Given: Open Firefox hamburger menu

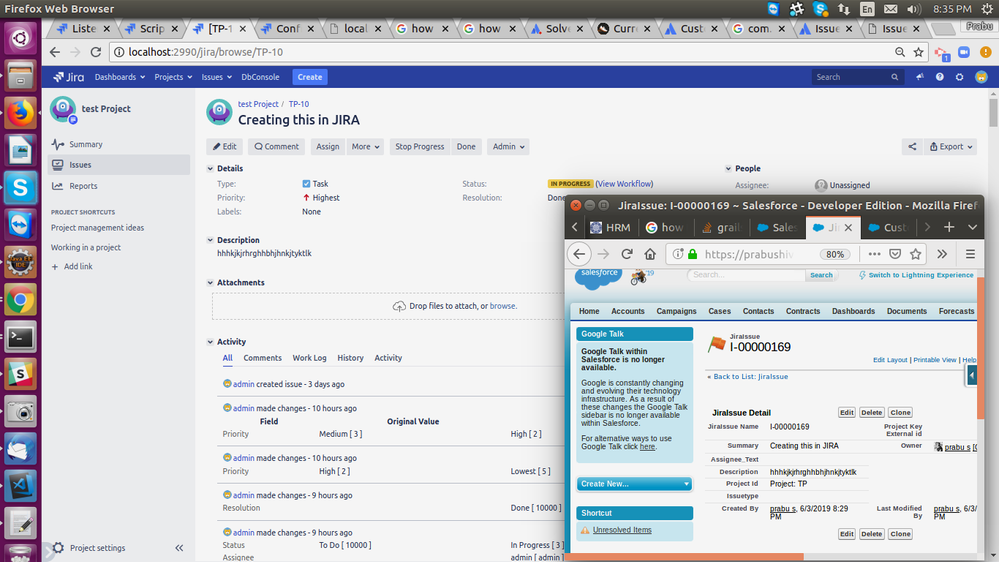Looking at the screenshot, I should pos(970,254).
